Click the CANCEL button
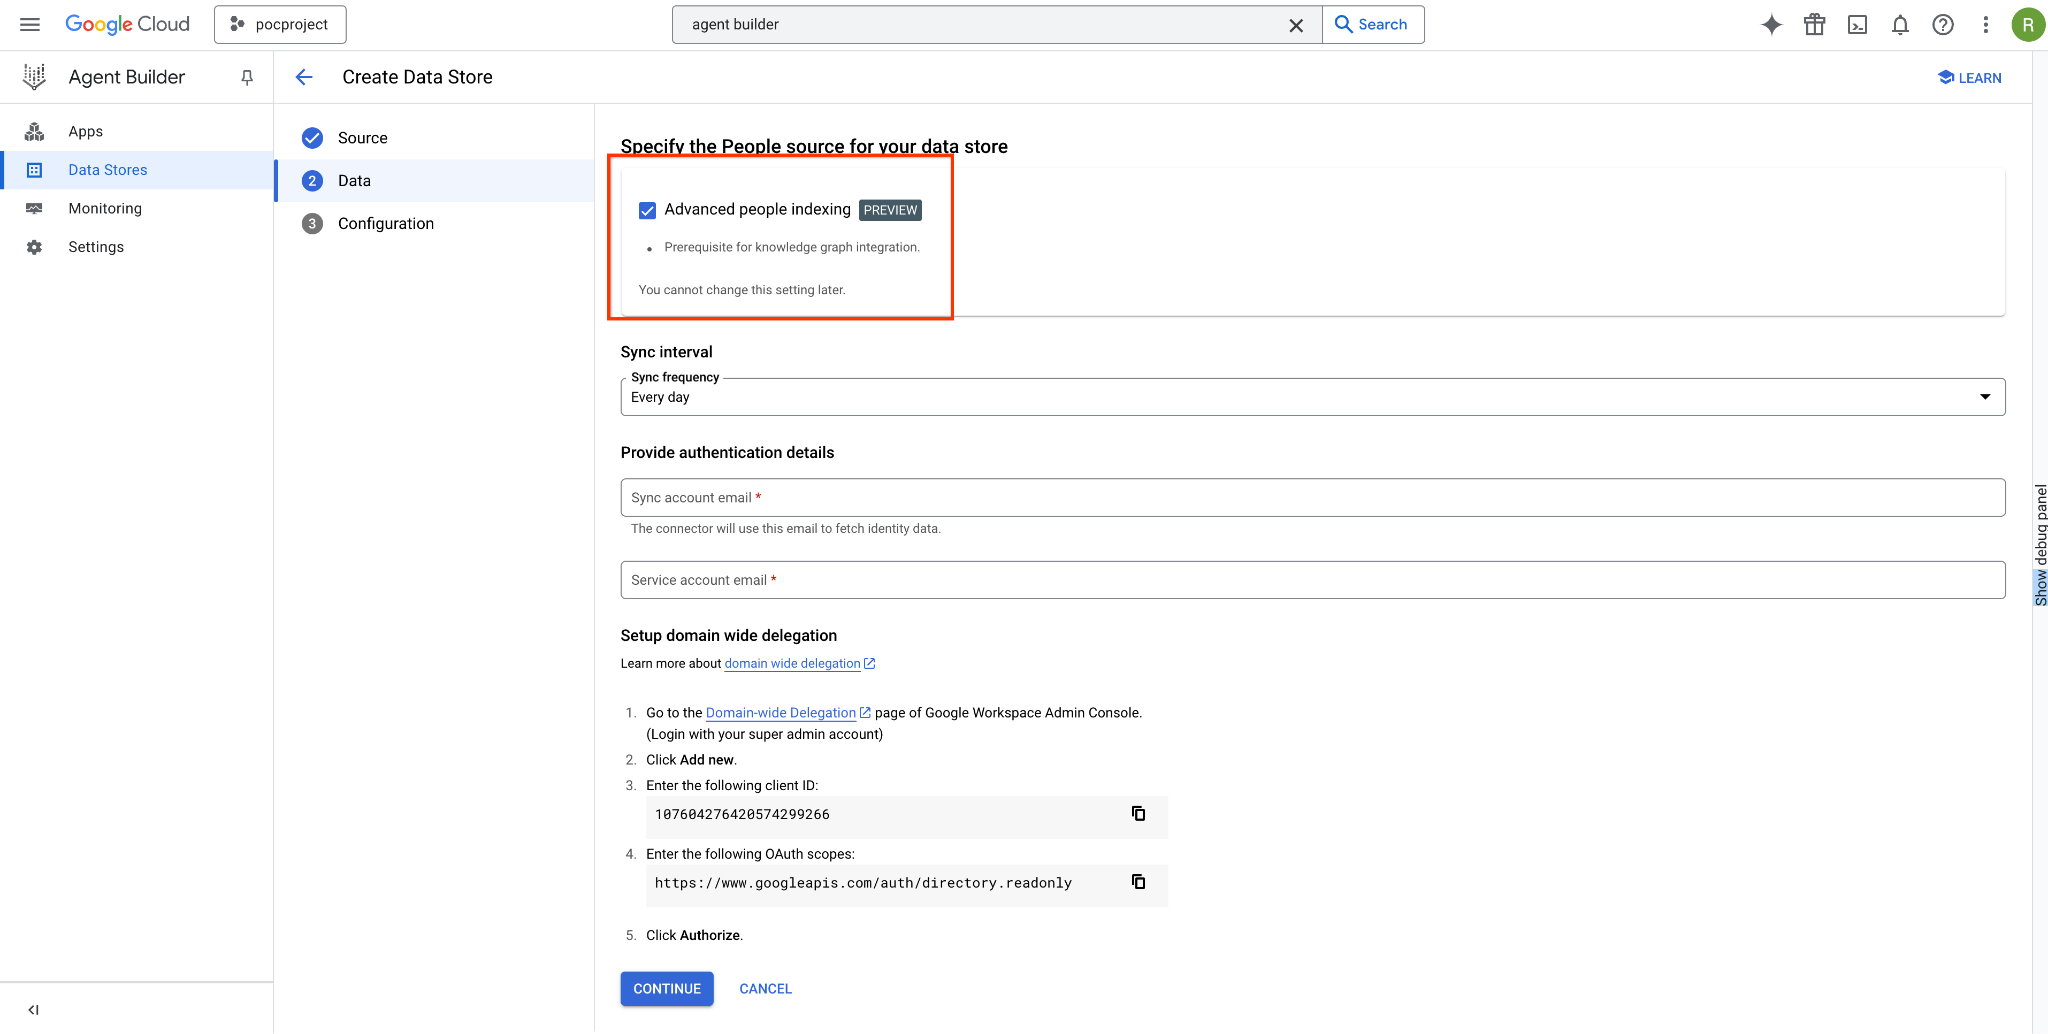This screenshot has width=2048, height=1034. (765, 989)
